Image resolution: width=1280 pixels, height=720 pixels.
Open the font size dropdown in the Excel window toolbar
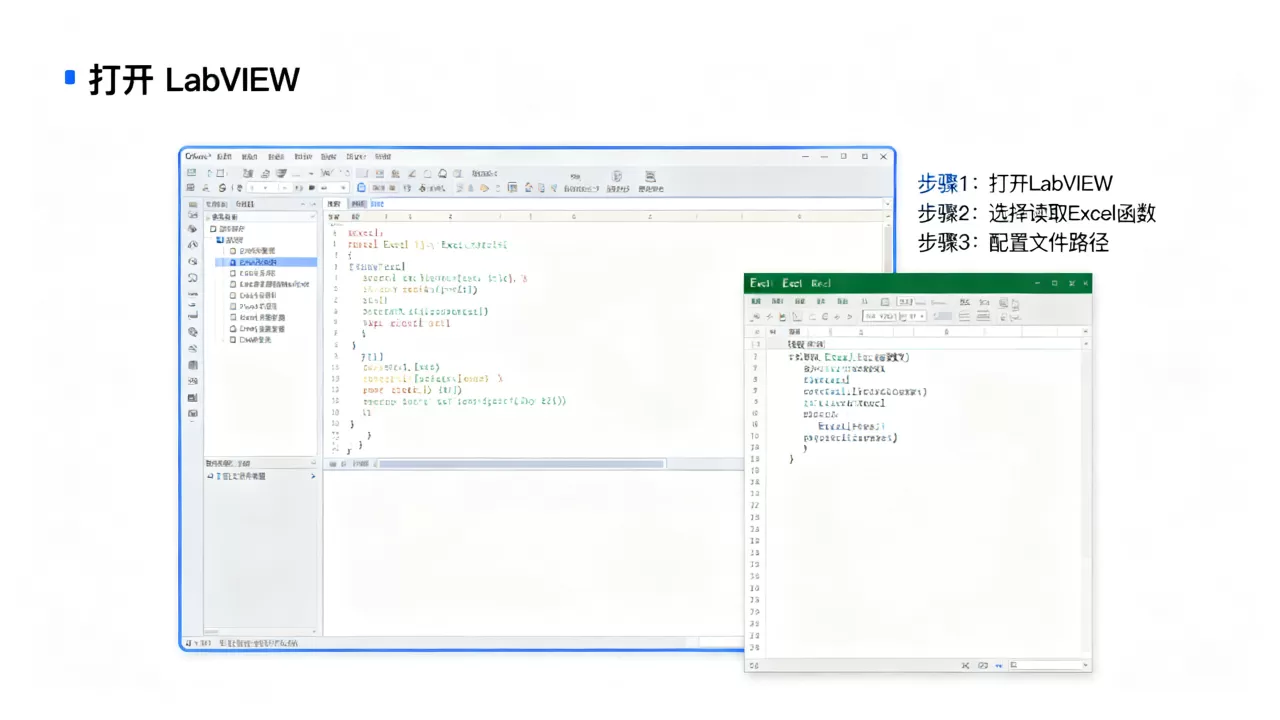(x=922, y=316)
